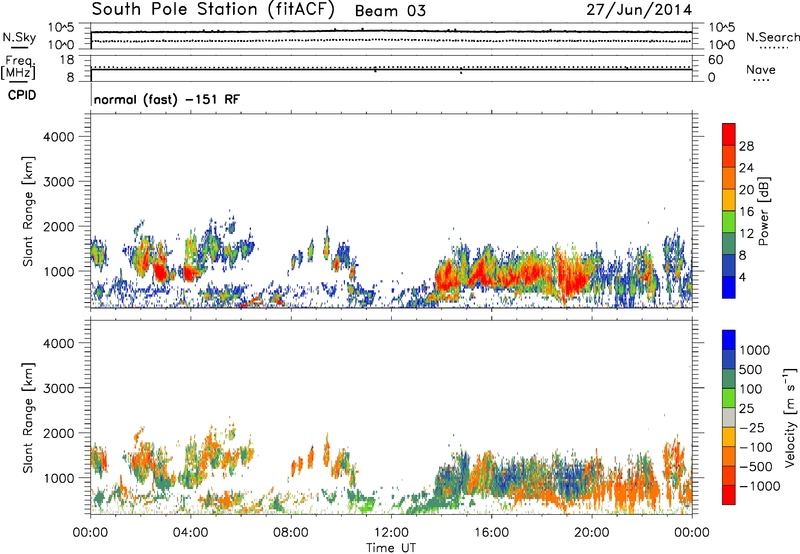Click the '24' power colorbar label

(x=746, y=168)
